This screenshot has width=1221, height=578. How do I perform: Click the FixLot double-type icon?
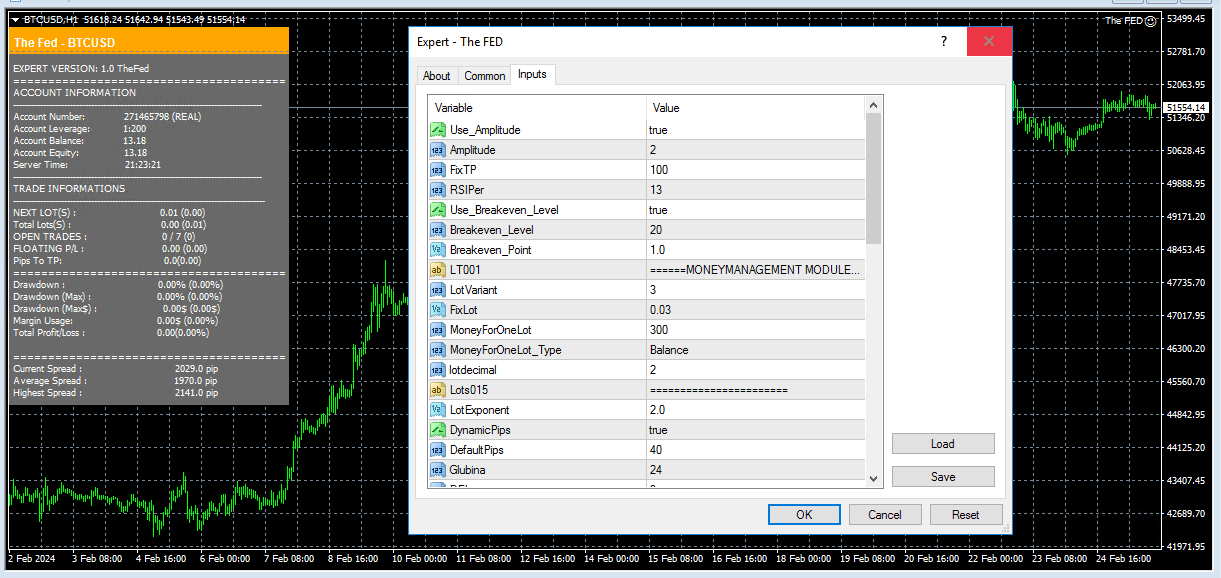tap(437, 310)
